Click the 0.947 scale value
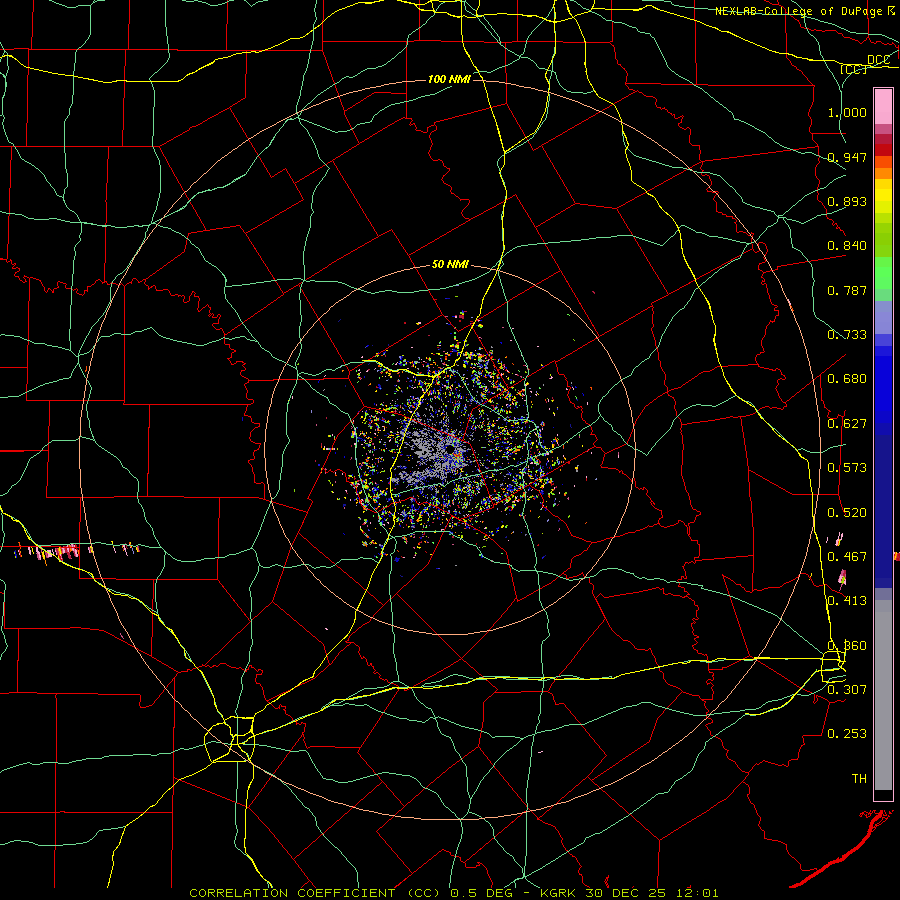Screen dimensions: 900x900 (847, 157)
